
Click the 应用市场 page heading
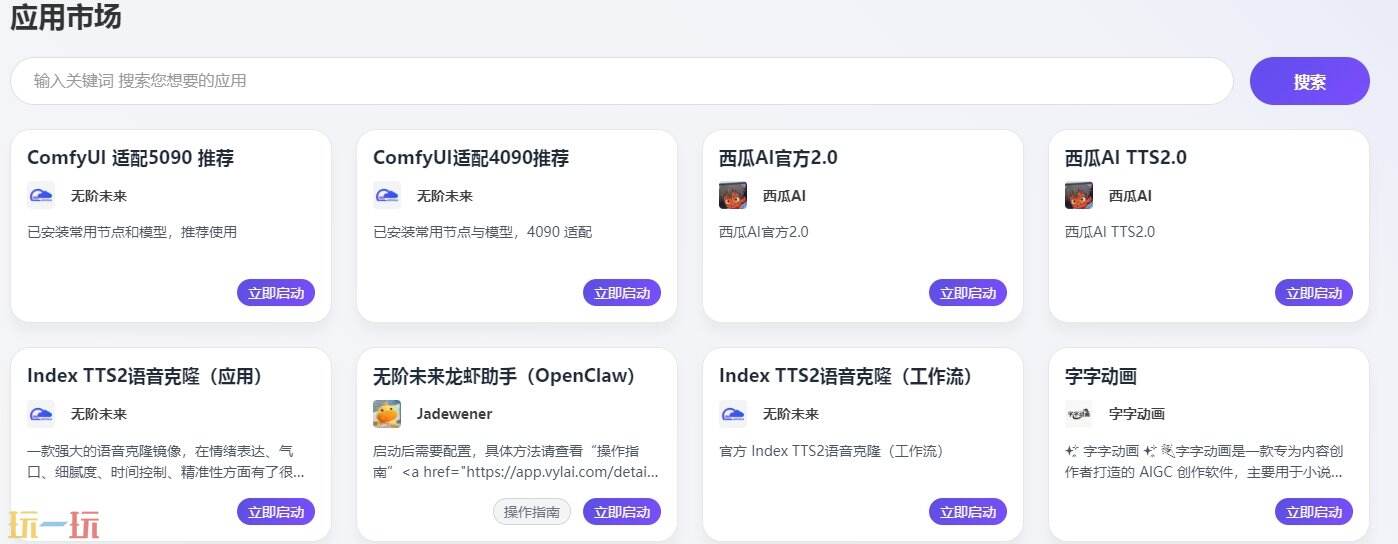66,18
